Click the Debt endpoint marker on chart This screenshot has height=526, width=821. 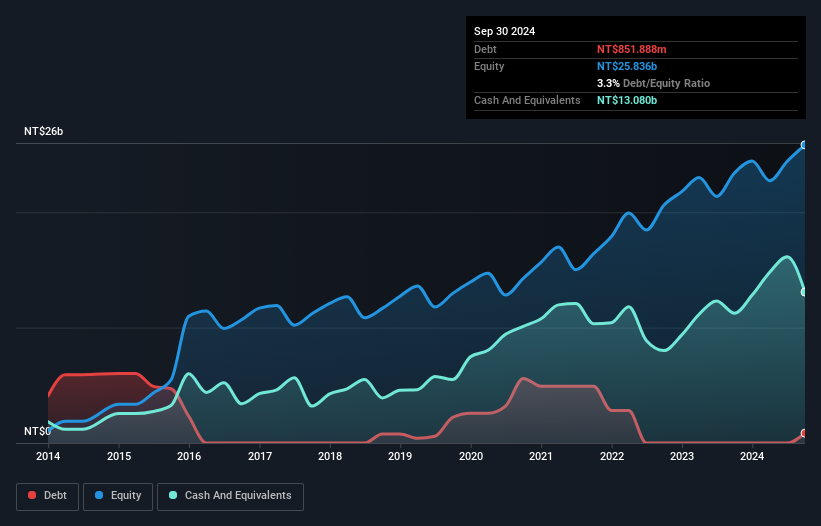pos(804,433)
